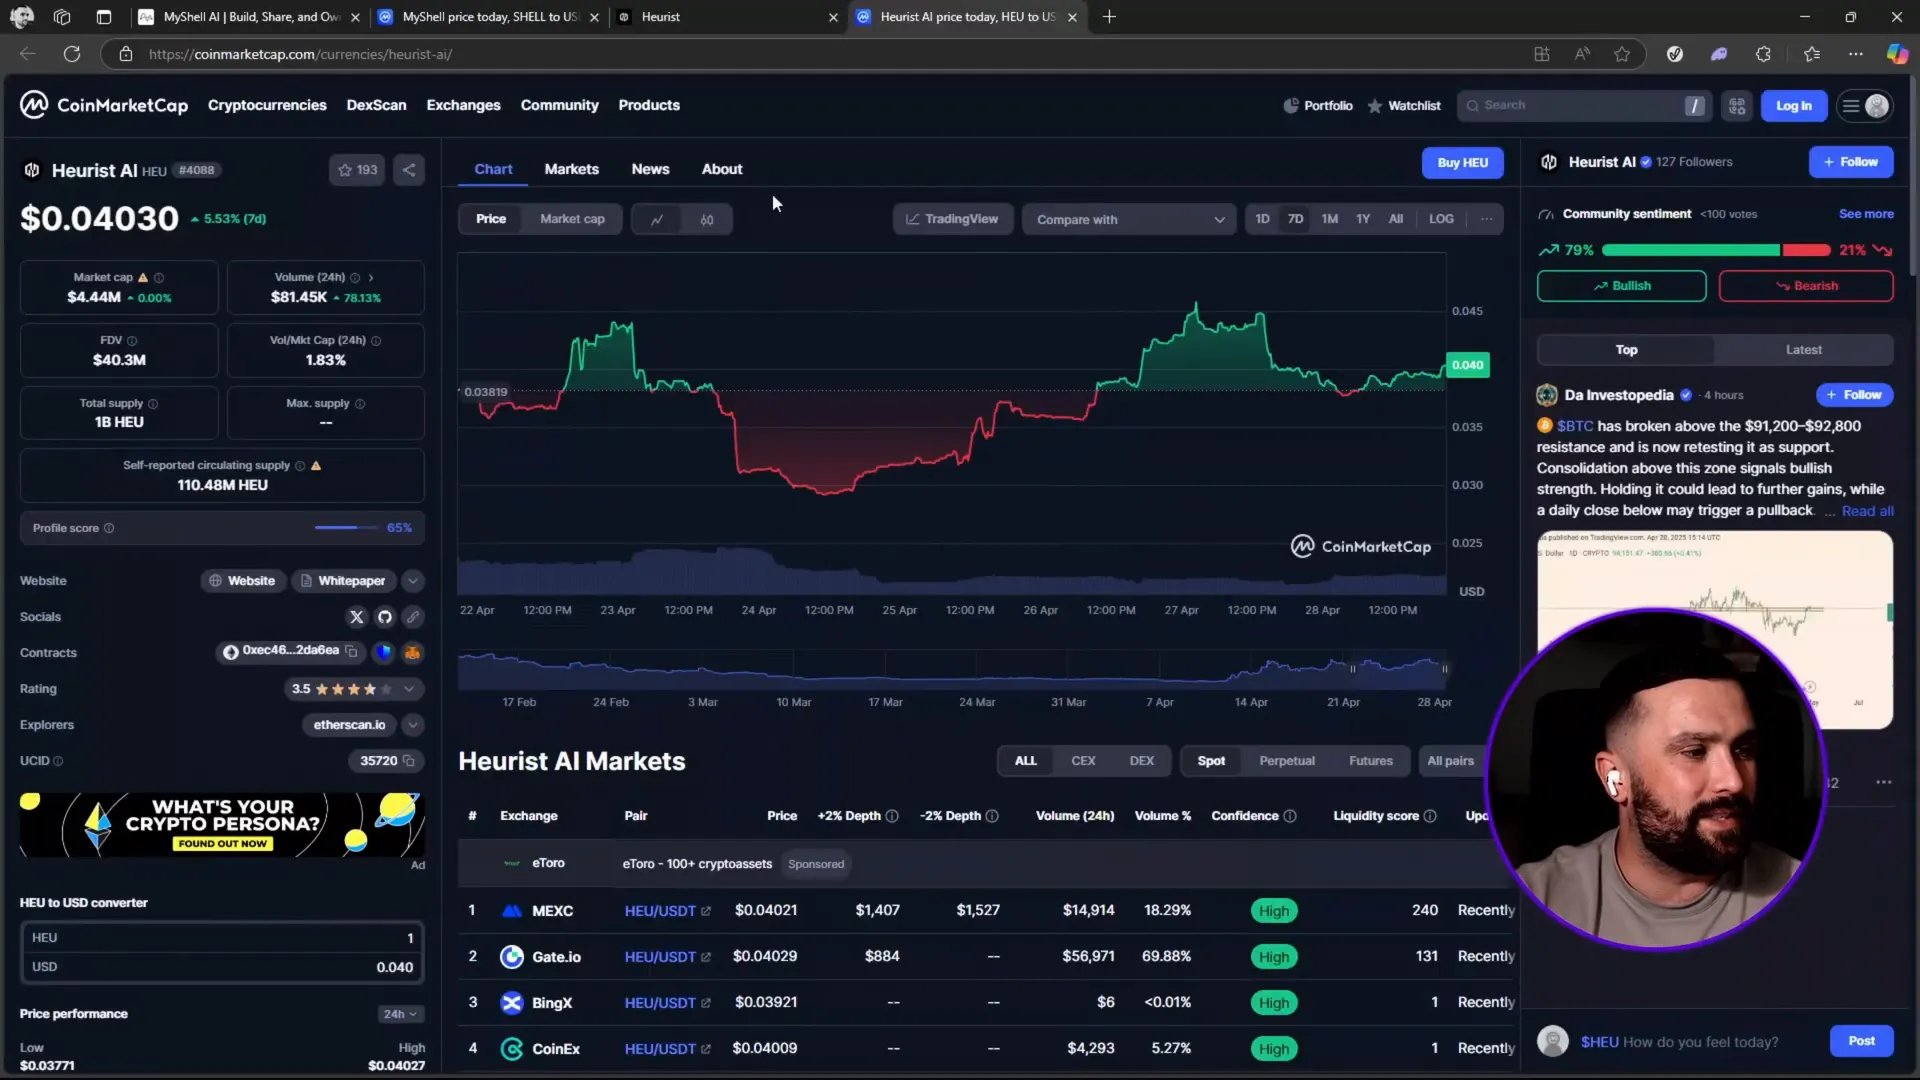Expand the Website links chevron
1920x1080 pixels.
point(413,581)
